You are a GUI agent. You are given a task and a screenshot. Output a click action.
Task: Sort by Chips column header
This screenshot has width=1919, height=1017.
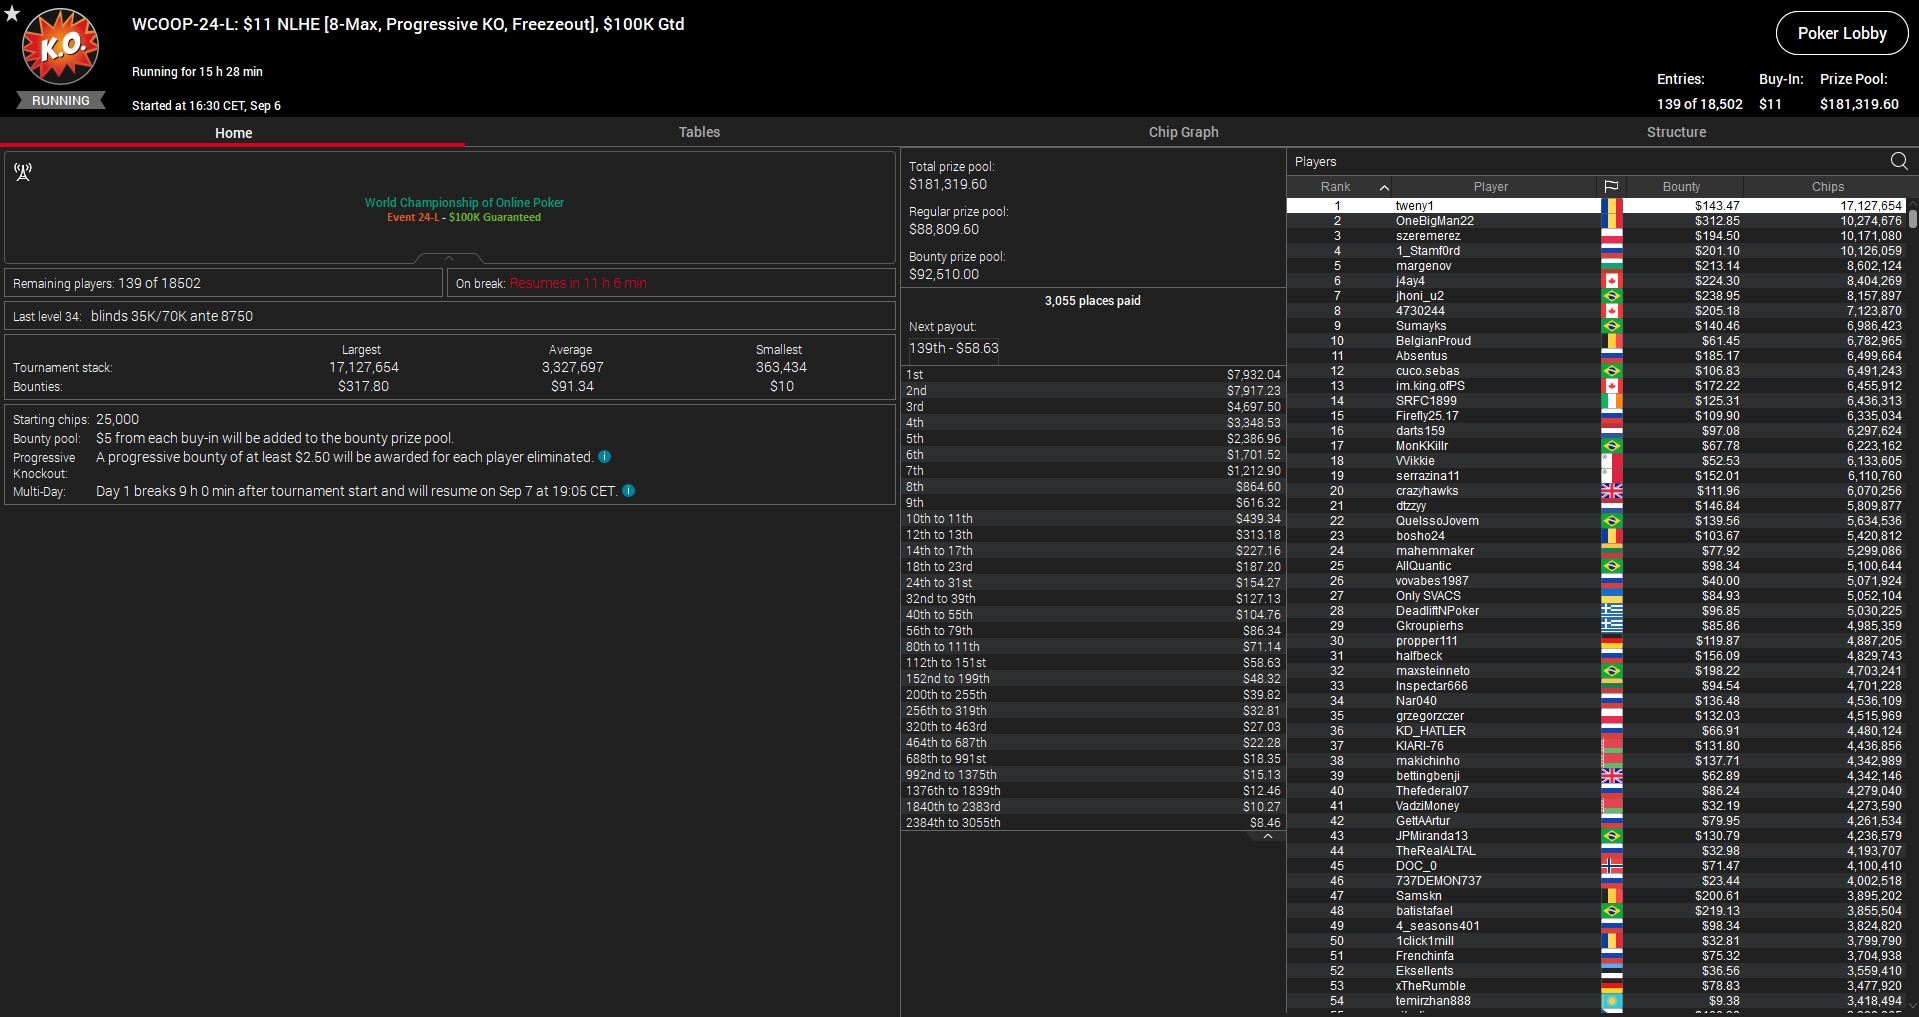click(1827, 187)
